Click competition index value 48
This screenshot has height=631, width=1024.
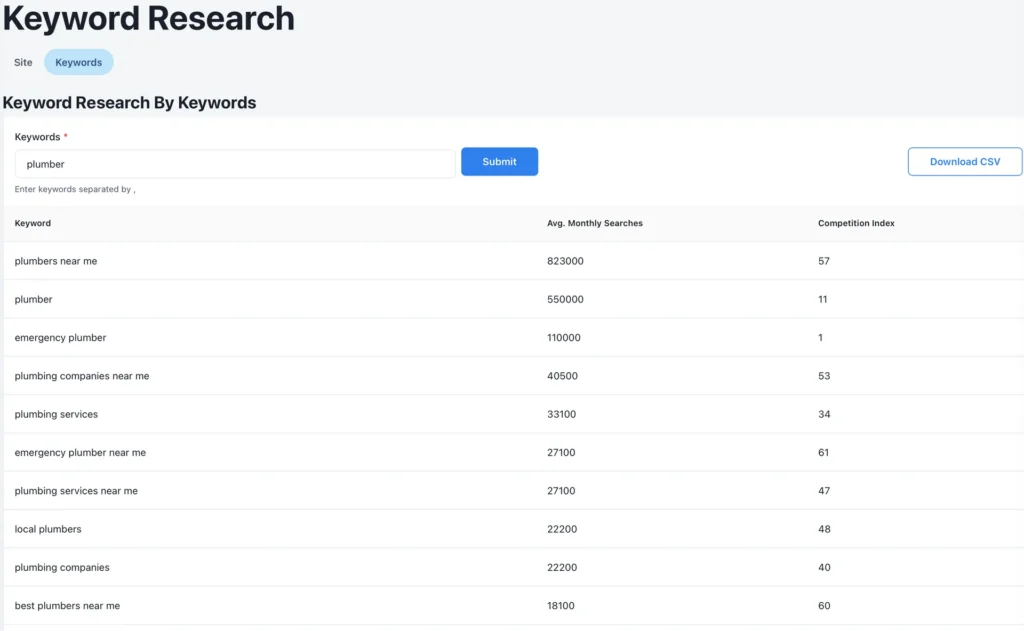(824, 529)
